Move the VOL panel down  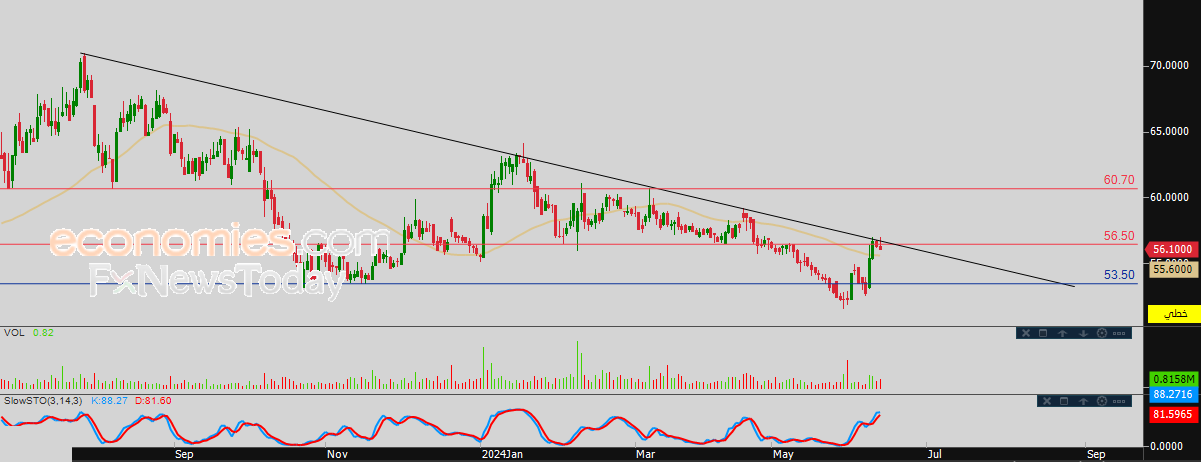point(1083,333)
